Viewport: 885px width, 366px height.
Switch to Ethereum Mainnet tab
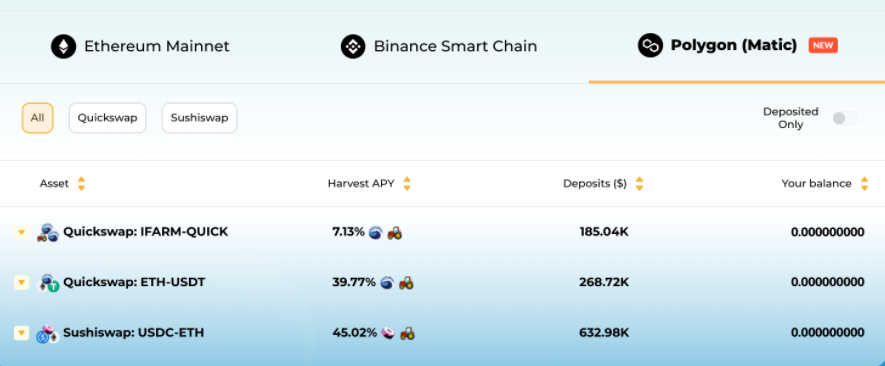141,46
